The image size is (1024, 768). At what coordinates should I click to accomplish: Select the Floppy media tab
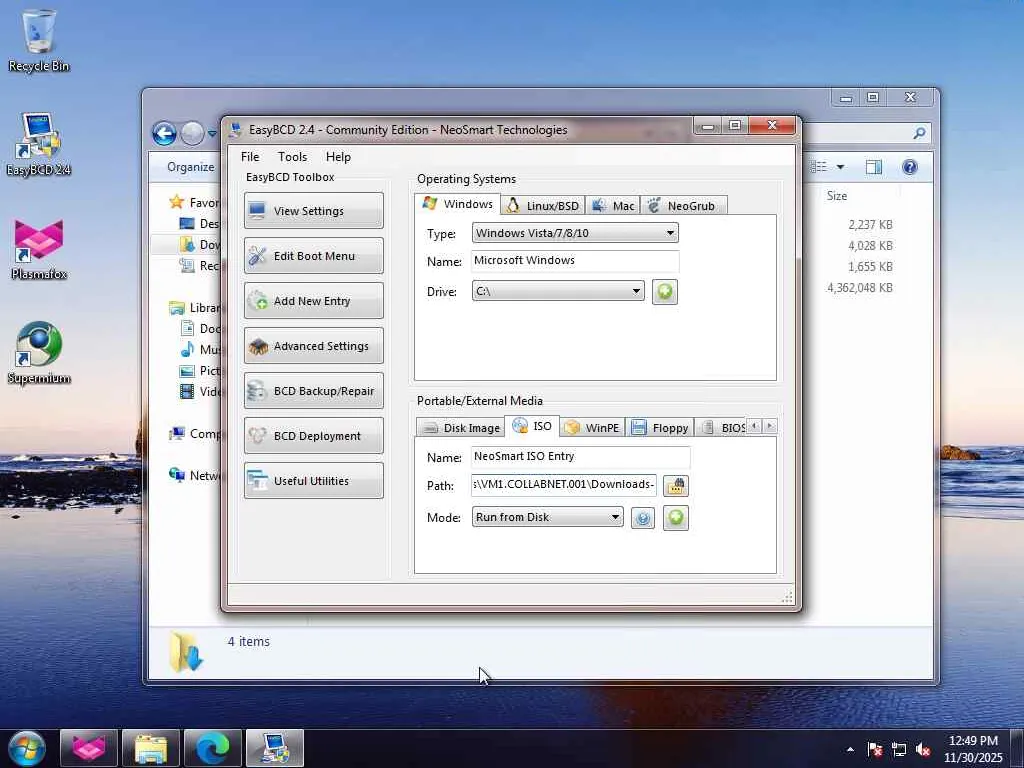pos(660,428)
